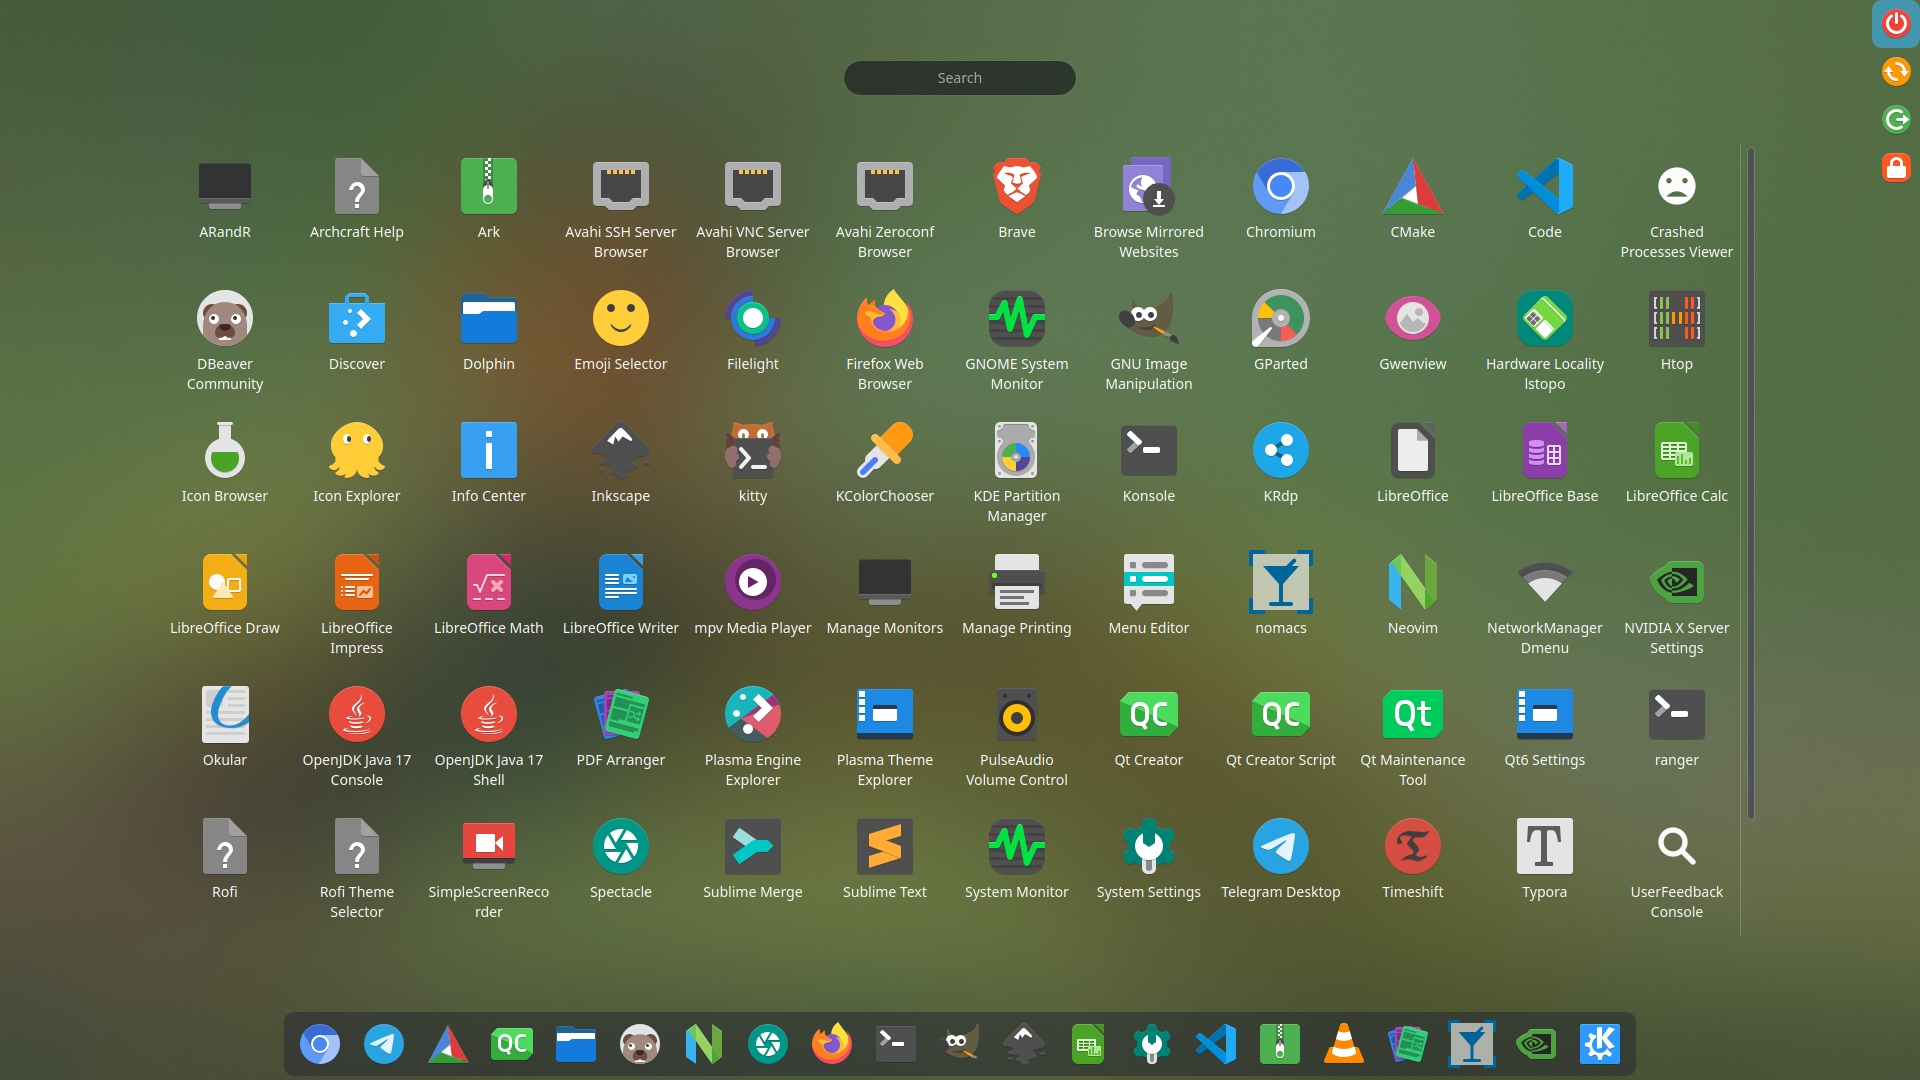Launch LibreOffice Writer
This screenshot has height=1080, width=1920.
click(x=621, y=596)
